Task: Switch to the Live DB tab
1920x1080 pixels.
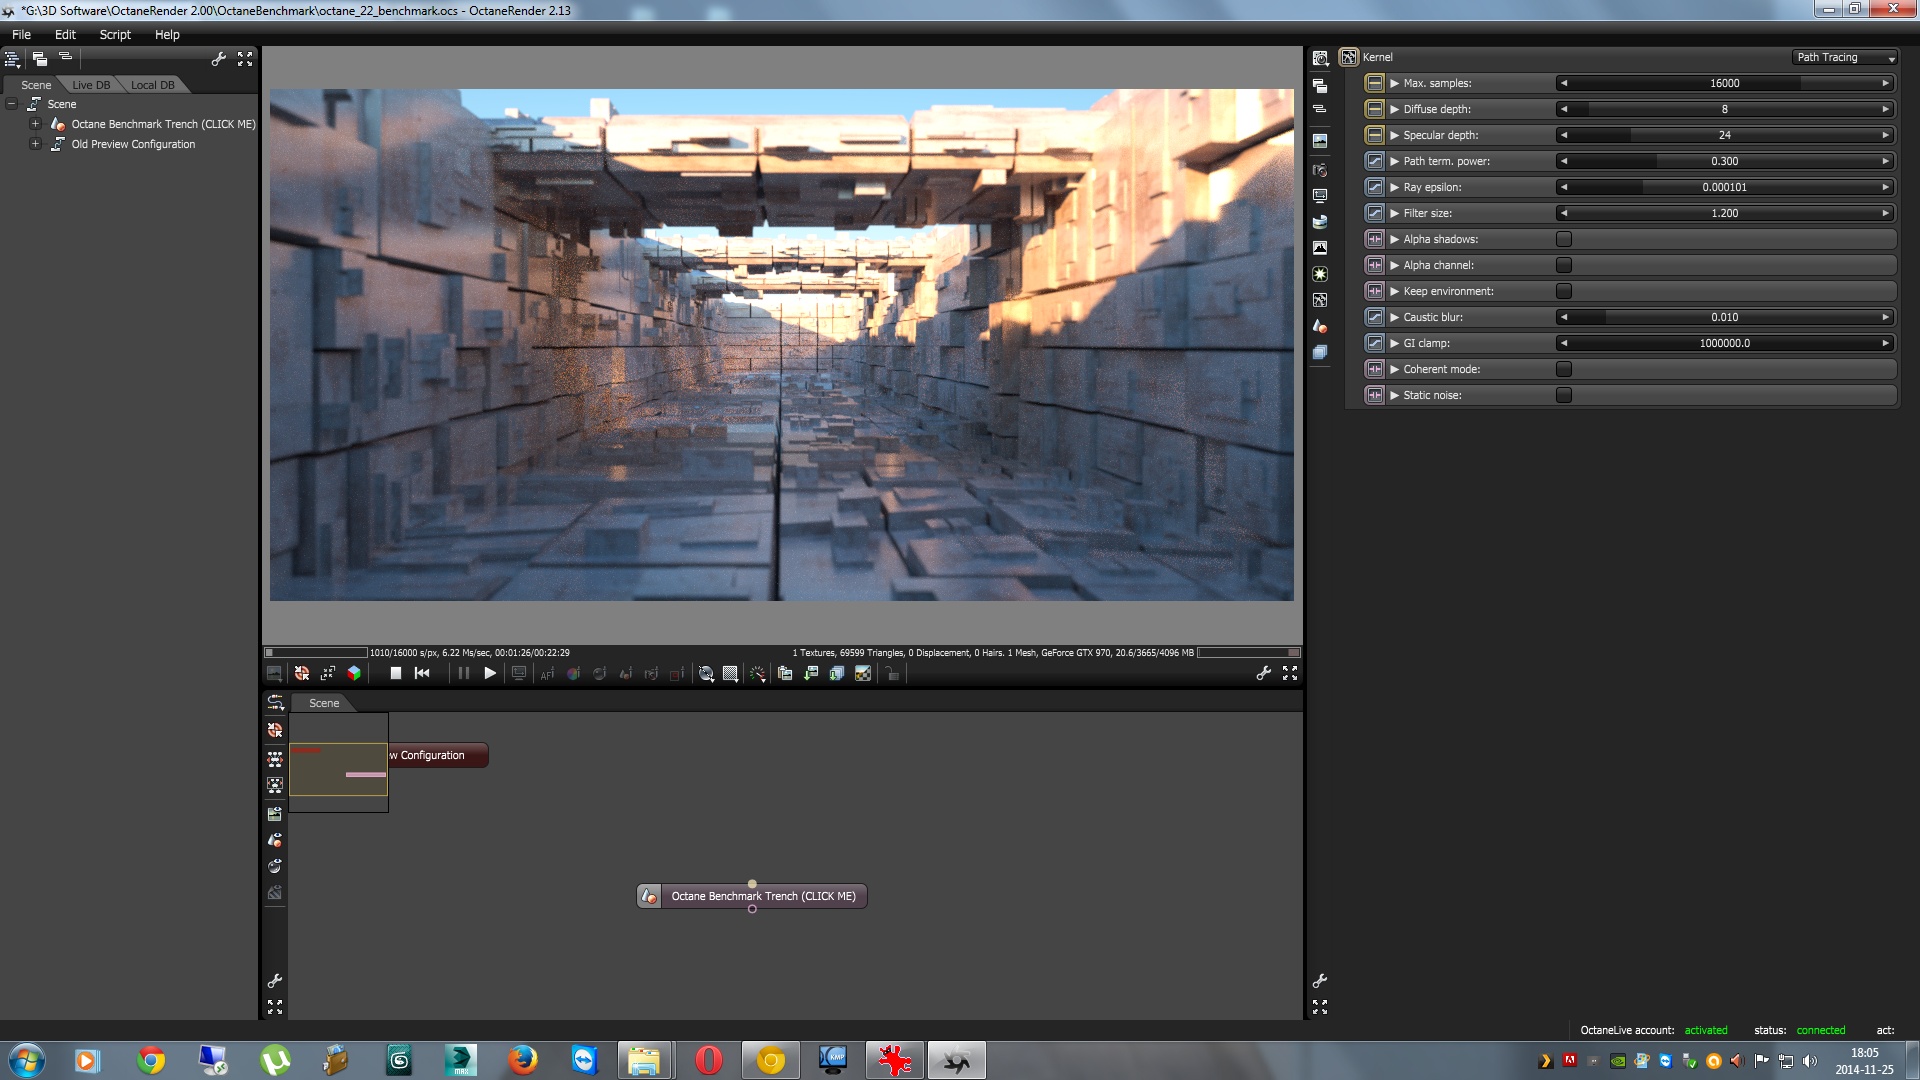Action: (91, 85)
